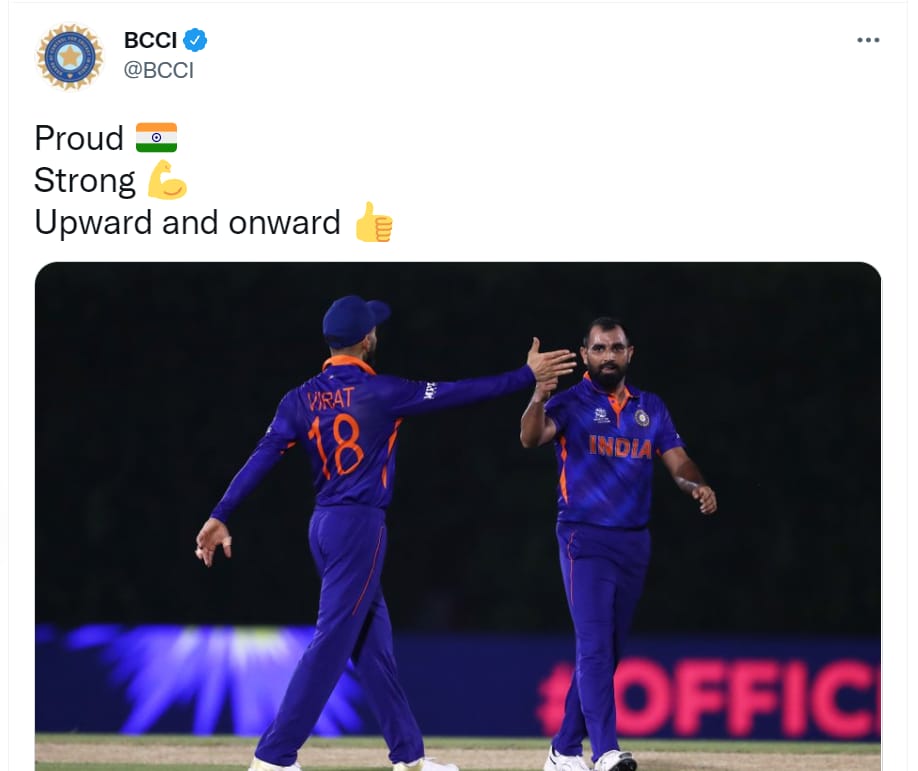Click the high-five hands in photo
The image size is (918, 771).
(551, 368)
